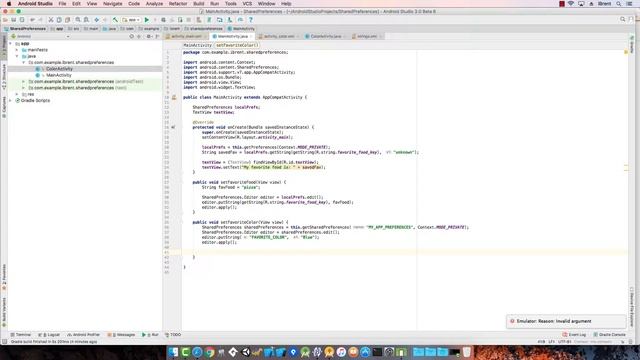Collapse the java folder arrow
Screen dimensions: 640x360
17,56
